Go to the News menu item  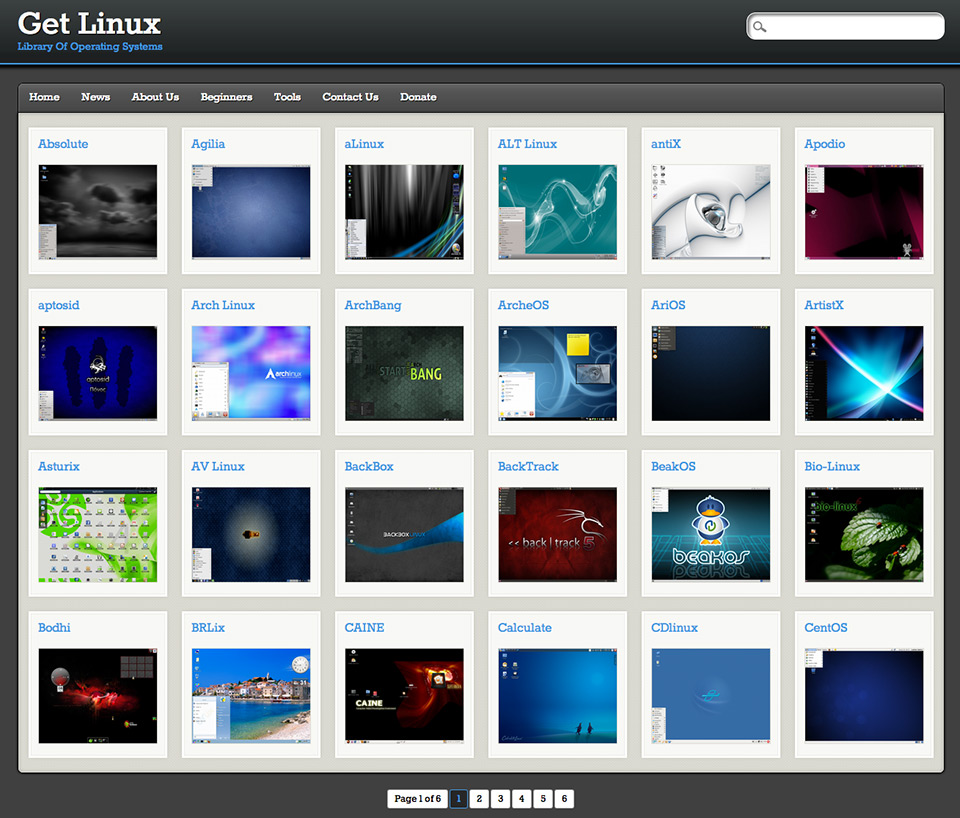96,97
